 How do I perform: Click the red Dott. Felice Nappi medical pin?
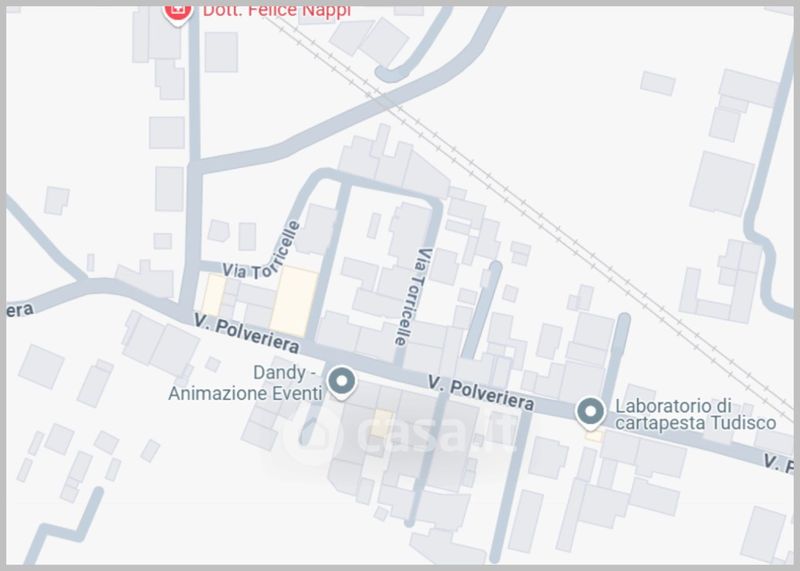[x=178, y=13]
